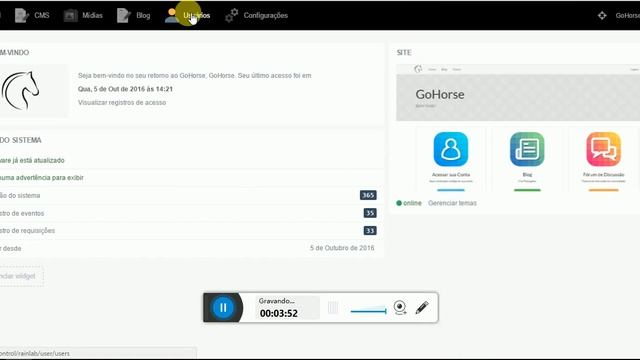Viewport: 640px width, 360px height.
Task: Open the Usuários menu item
Action: (x=188, y=16)
